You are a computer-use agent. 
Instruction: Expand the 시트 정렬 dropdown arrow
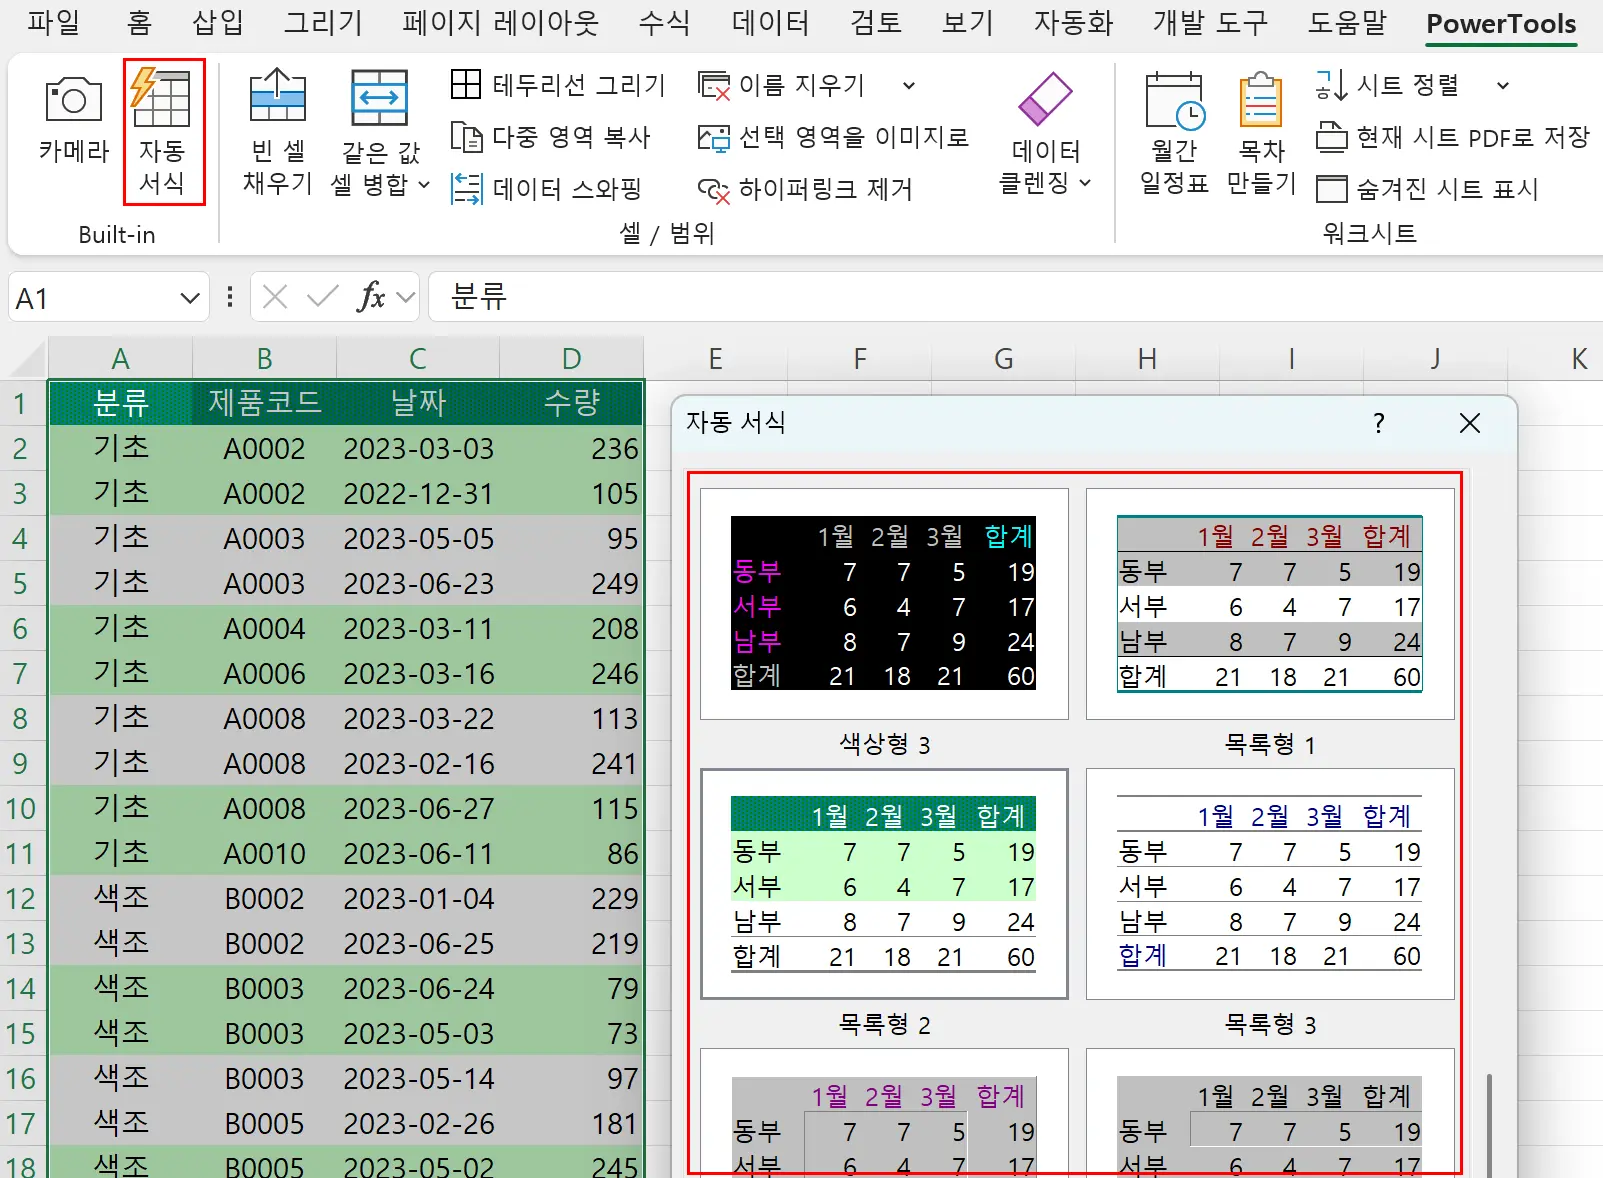(x=1504, y=85)
